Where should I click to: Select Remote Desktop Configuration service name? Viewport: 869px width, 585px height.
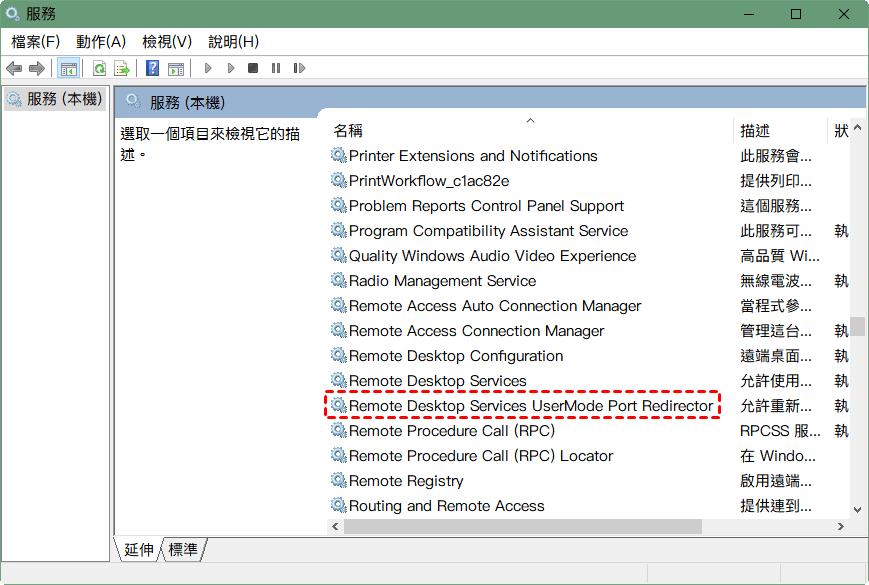(x=456, y=356)
